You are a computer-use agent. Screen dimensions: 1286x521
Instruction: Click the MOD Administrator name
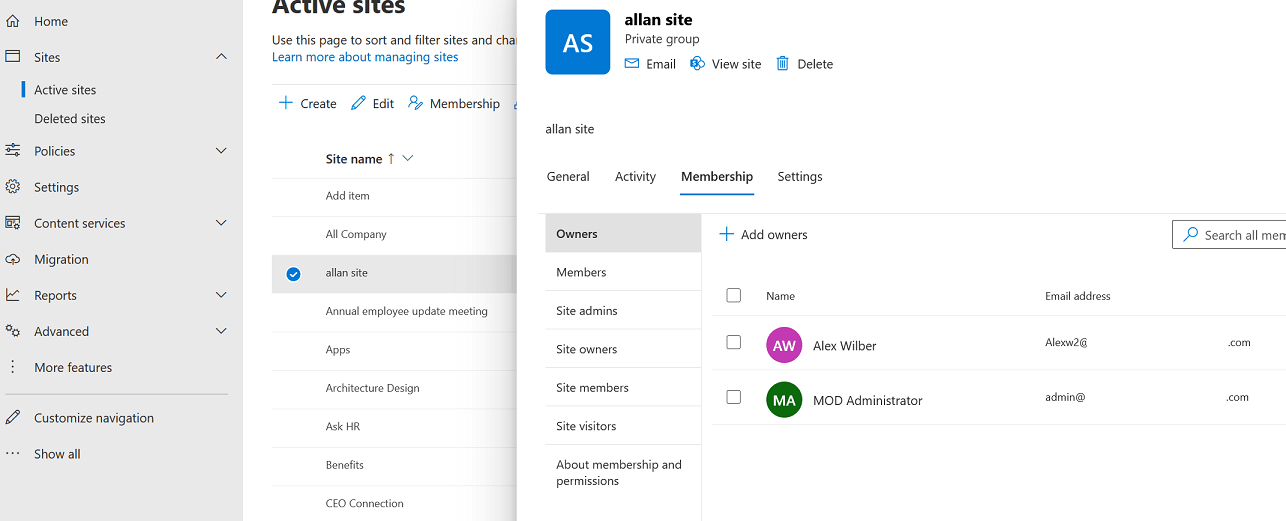click(868, 400)
